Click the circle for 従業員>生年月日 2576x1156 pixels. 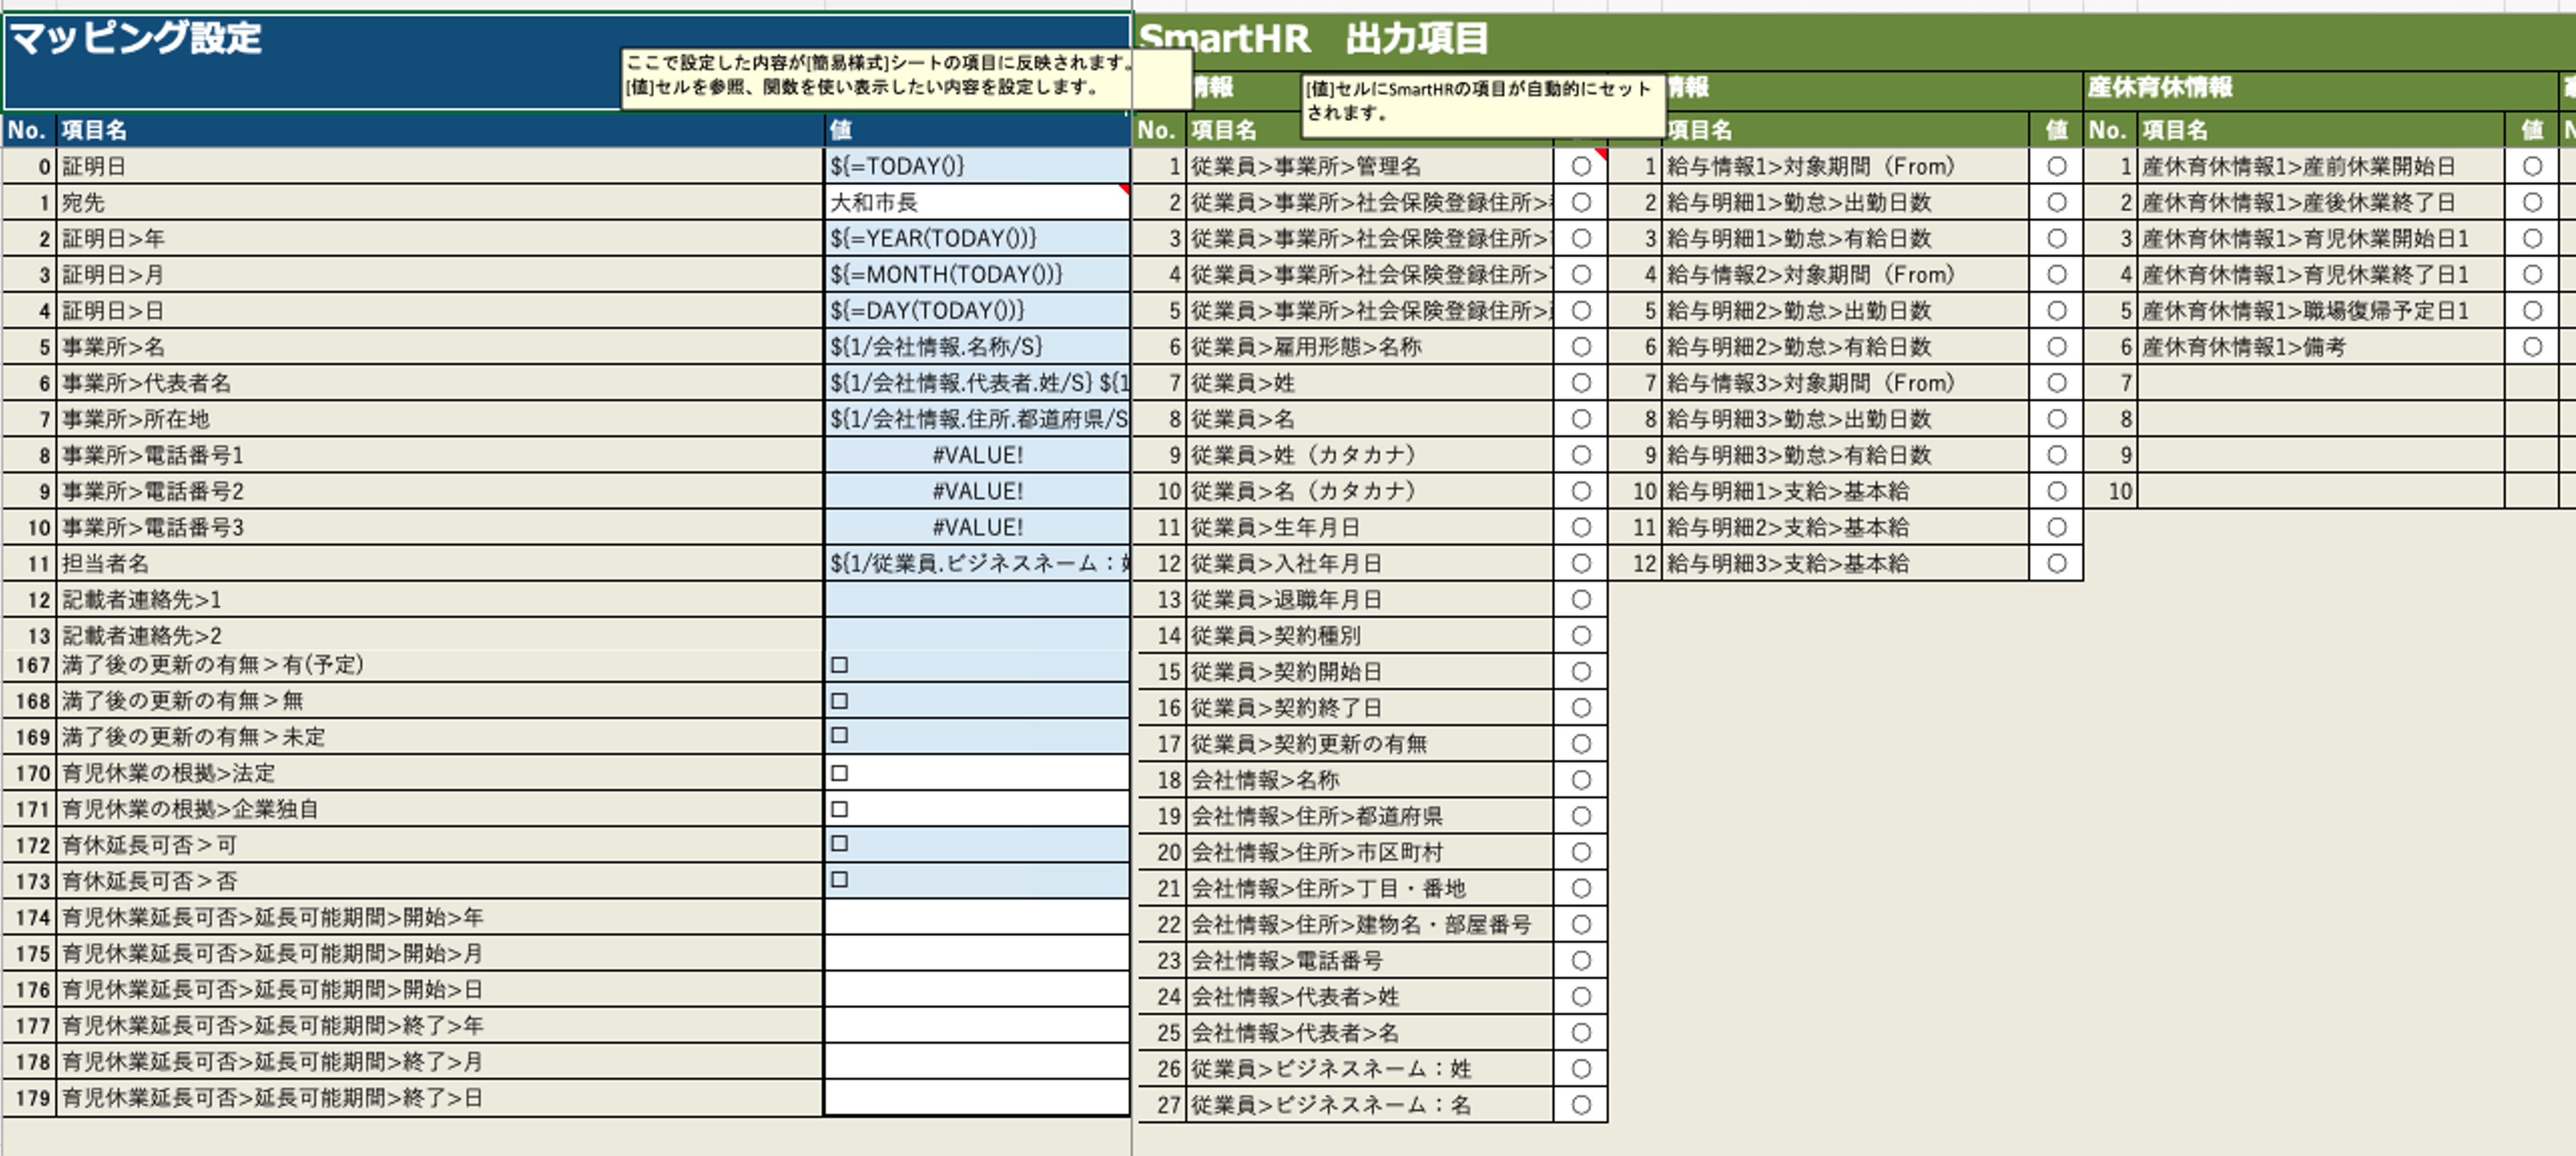click(x=1581, y=527)
